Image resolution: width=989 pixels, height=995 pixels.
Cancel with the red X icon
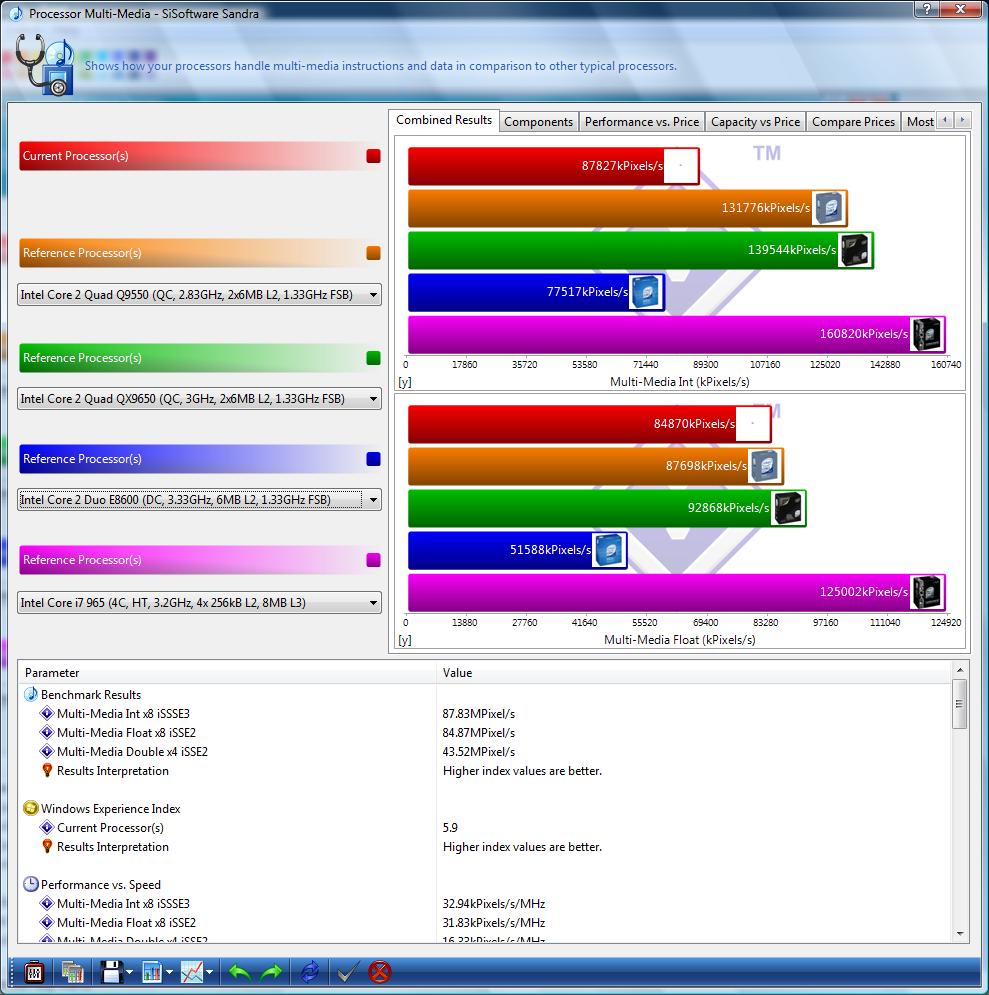(x=380, y=972)
